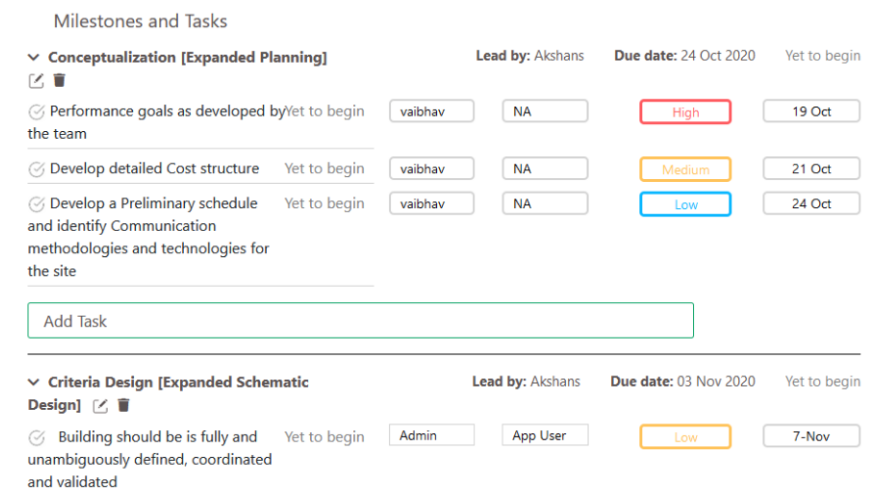Check off 'Develop detailed Cost structure' task
The height and width of the screenshot is (500, 890).
point(37,169)
